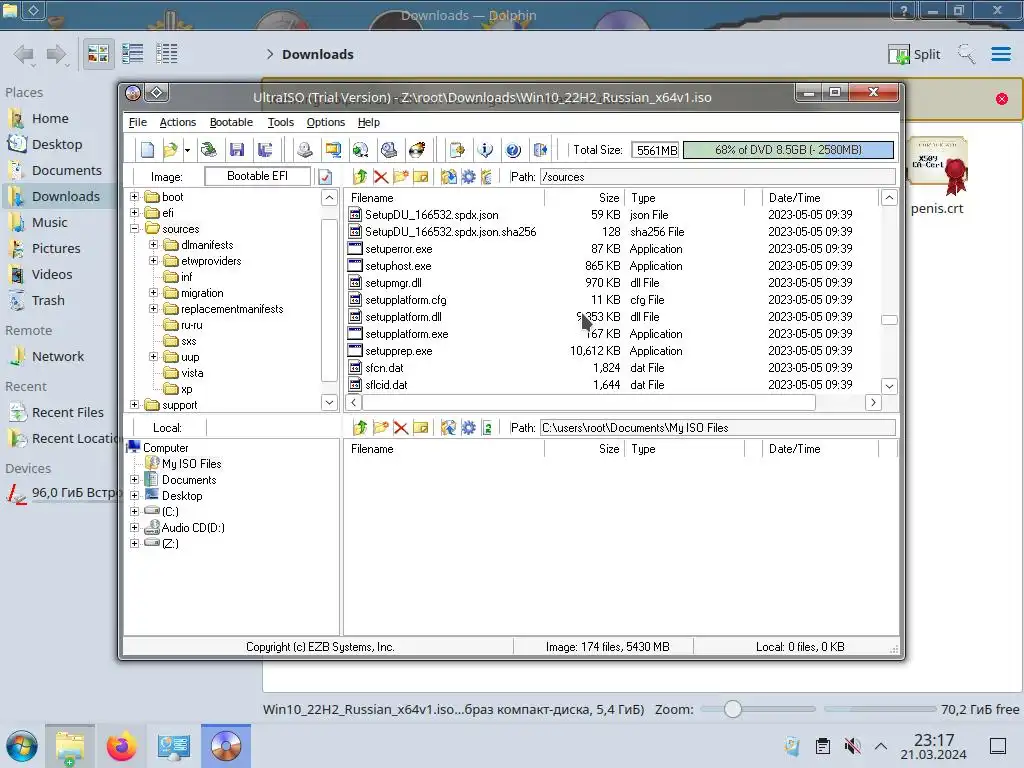Open the dropdown arrow beside the Open icon
This screenshot has width=1024, height=768.
(x=187, y=150)
